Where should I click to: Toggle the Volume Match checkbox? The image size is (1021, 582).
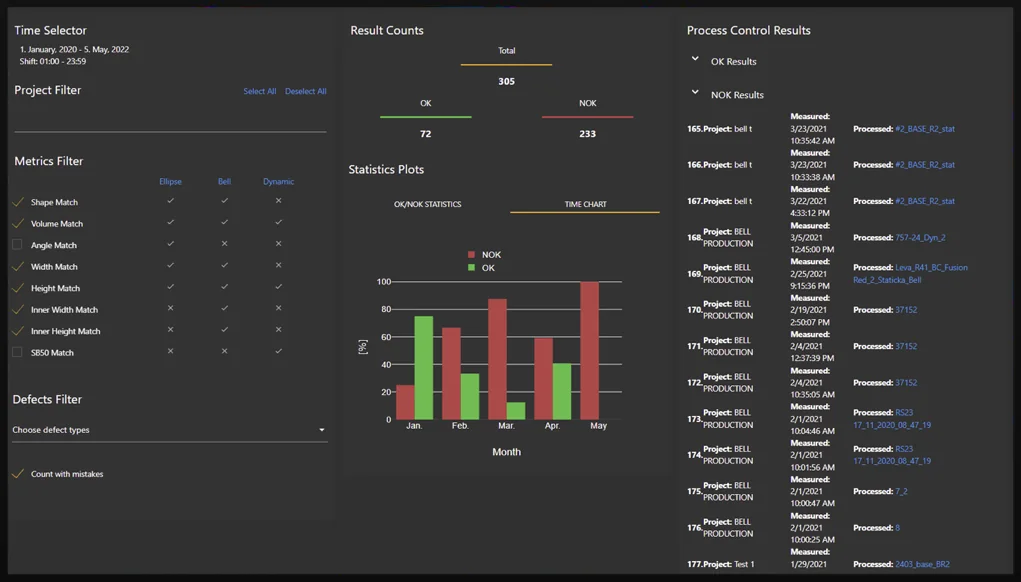(x=18, y=224)
